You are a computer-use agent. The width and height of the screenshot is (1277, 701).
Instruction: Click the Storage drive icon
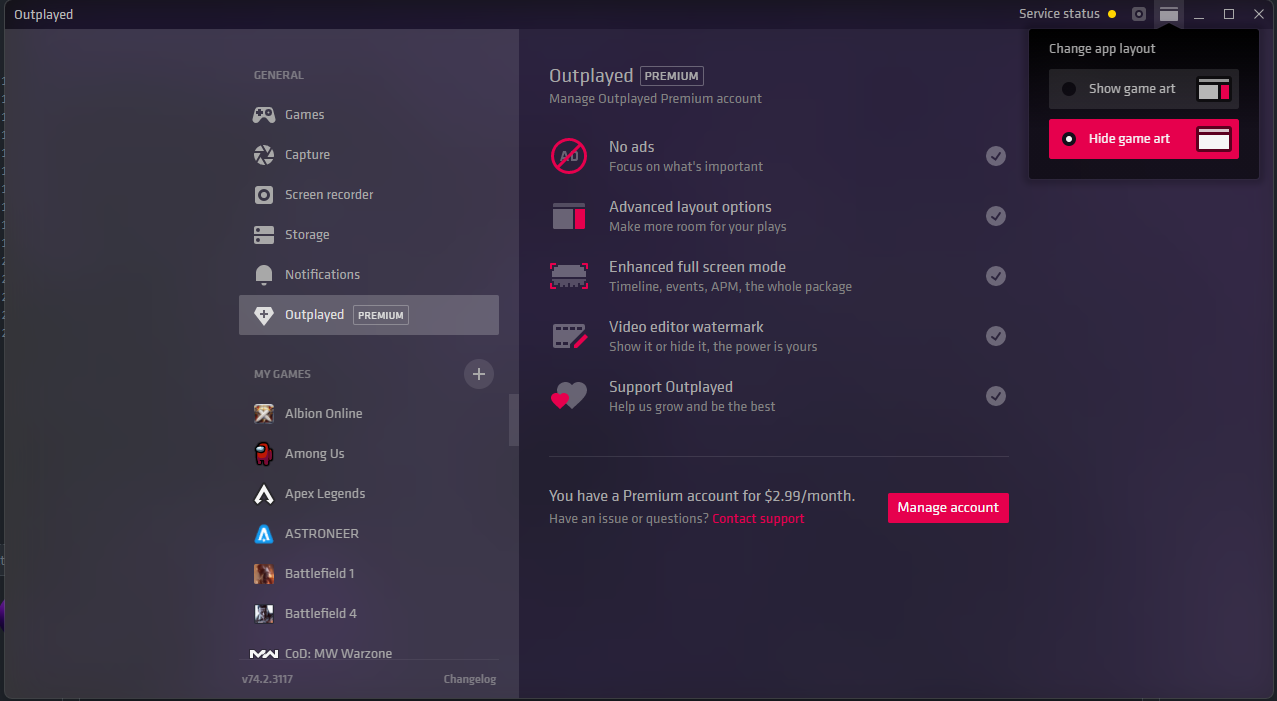point(264,235)
